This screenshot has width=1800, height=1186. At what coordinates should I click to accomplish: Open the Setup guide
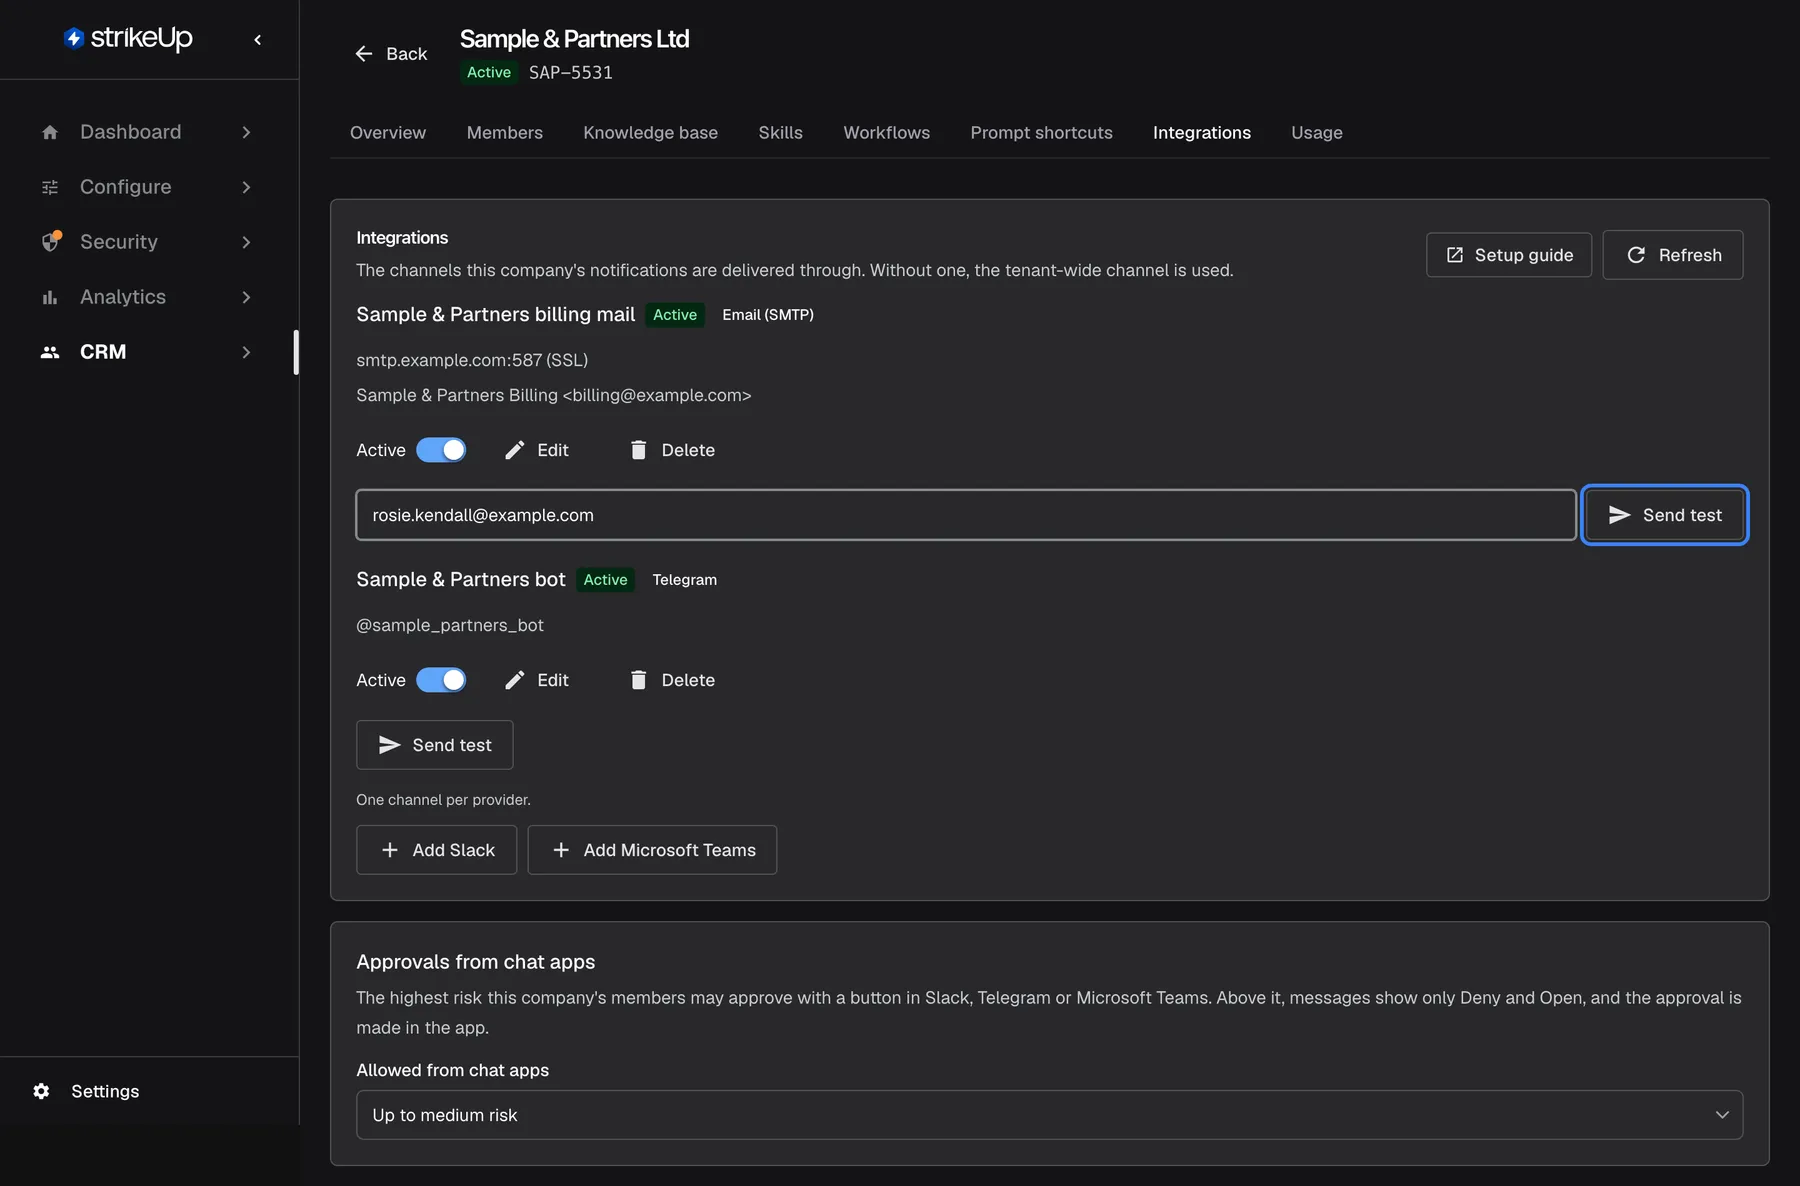1509,255
